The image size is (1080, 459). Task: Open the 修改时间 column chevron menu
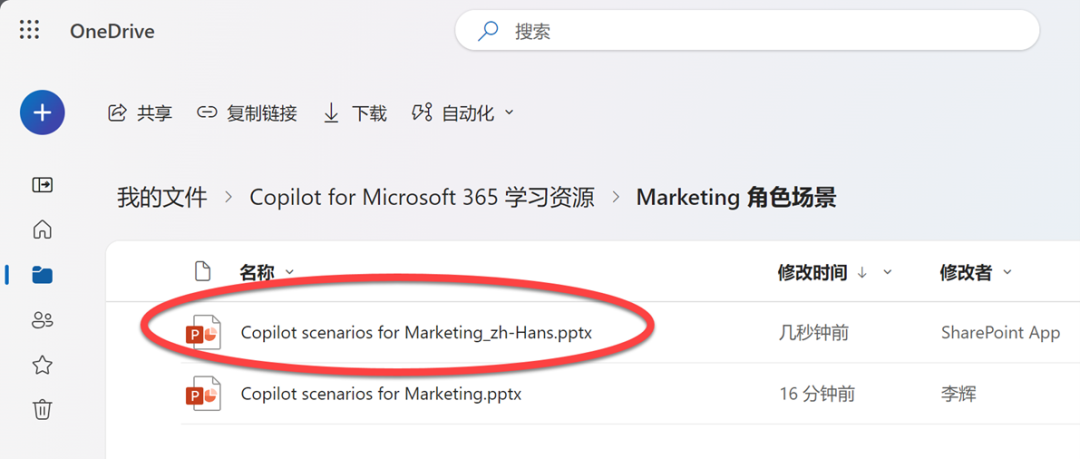click(x=887, y=272)
